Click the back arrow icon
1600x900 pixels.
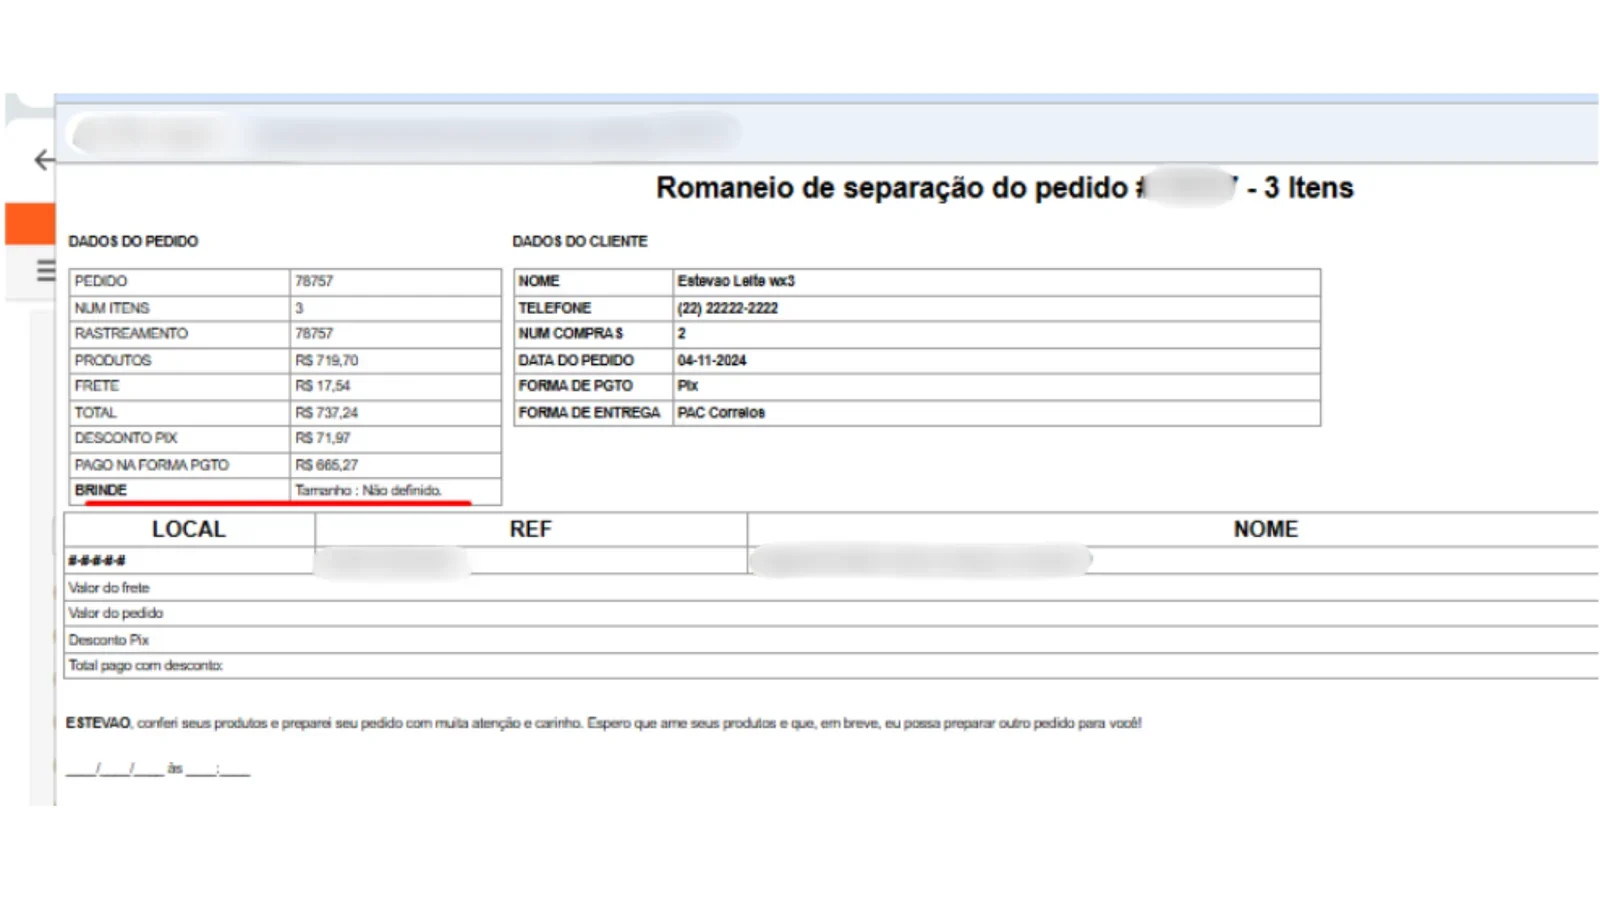click(44, 160)
